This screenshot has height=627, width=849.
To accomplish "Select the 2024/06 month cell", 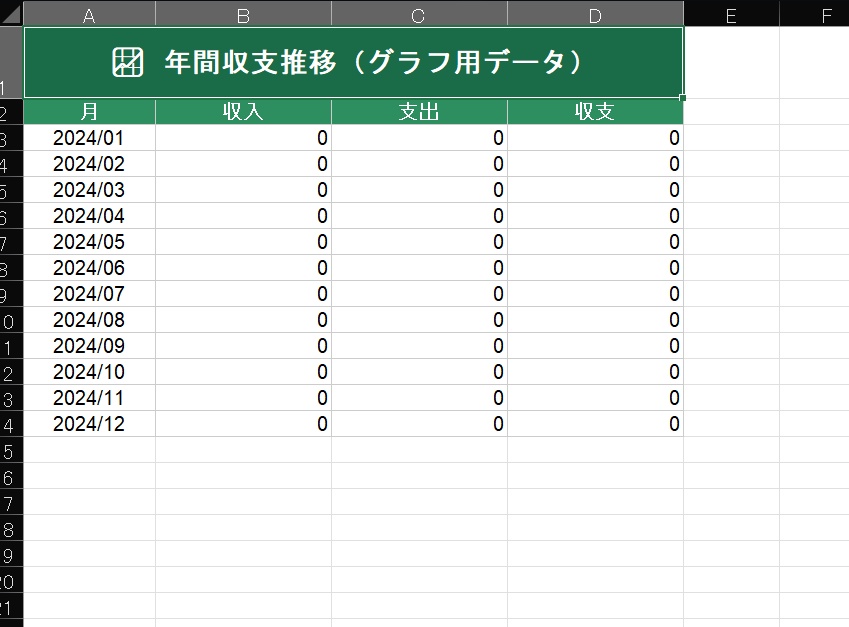I will coord(89,268).
